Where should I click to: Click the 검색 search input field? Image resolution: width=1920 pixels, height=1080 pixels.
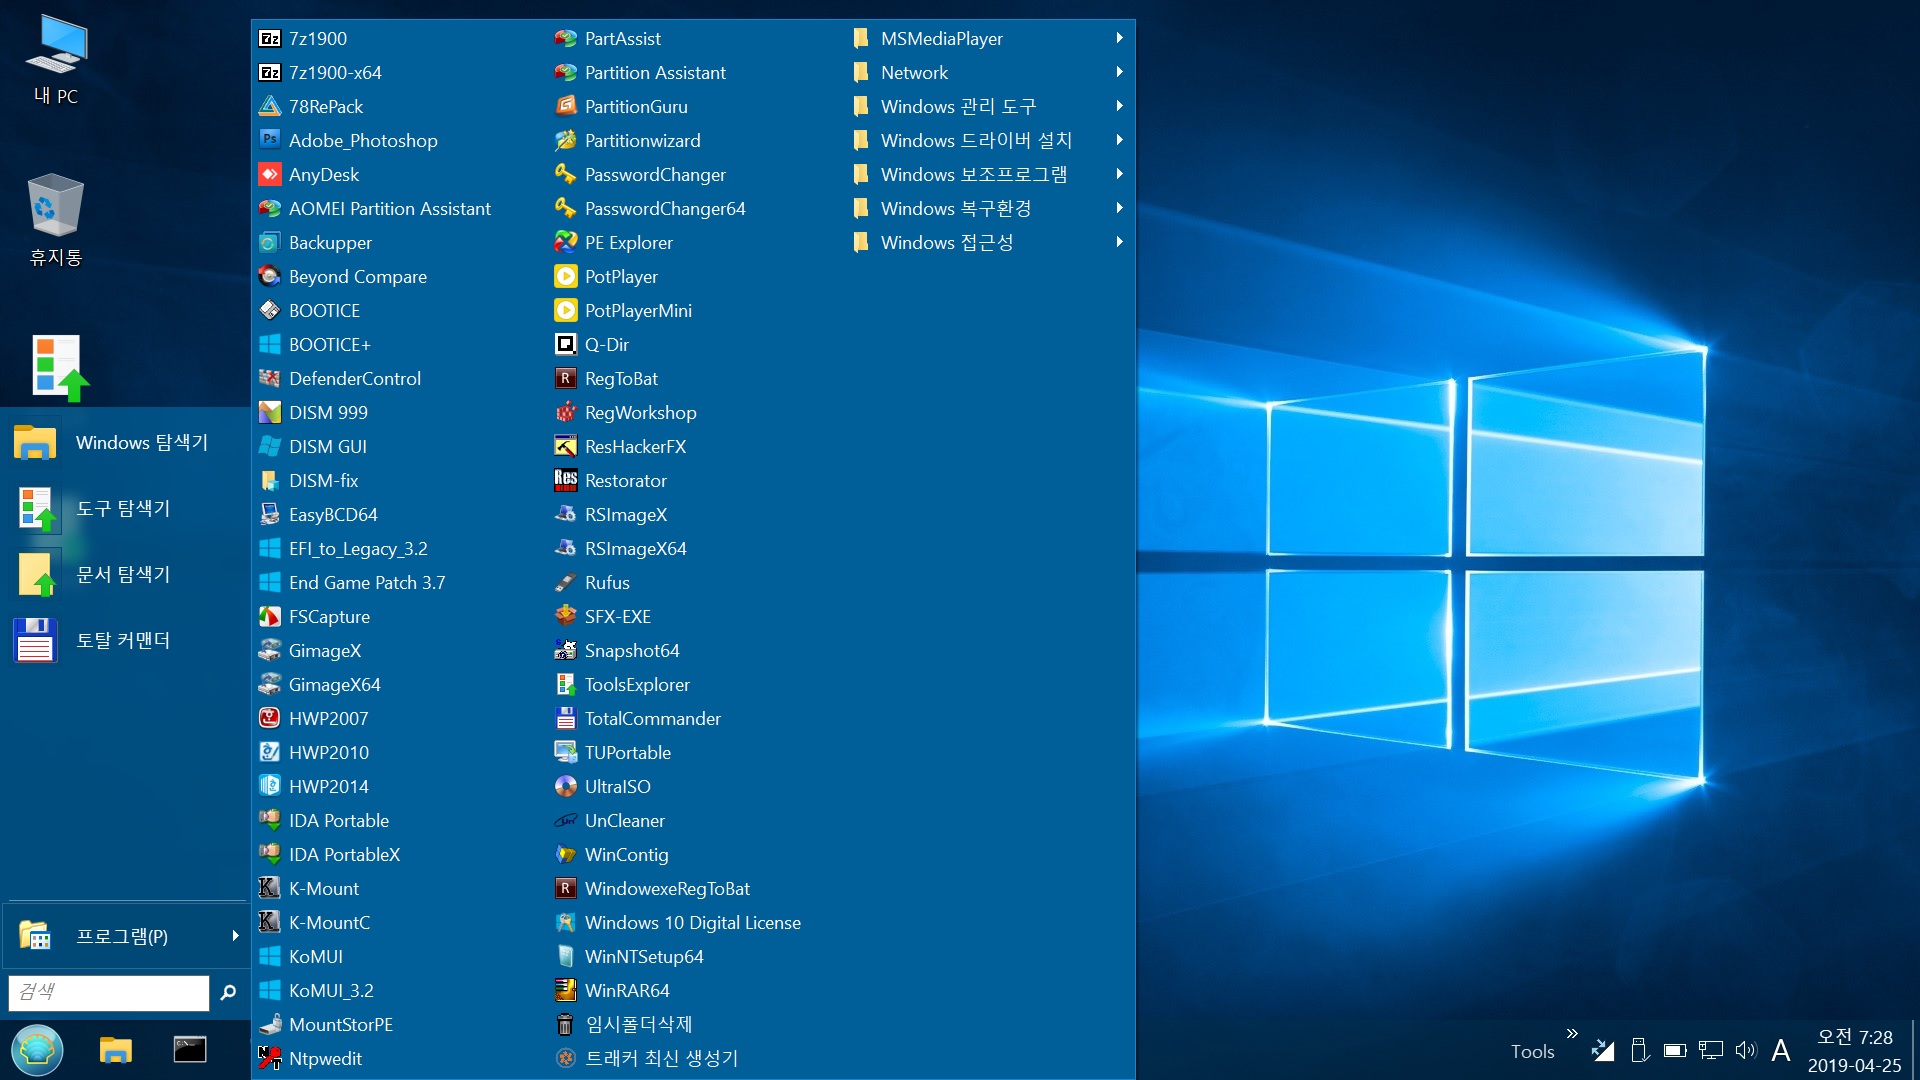[x=109, y=992]
